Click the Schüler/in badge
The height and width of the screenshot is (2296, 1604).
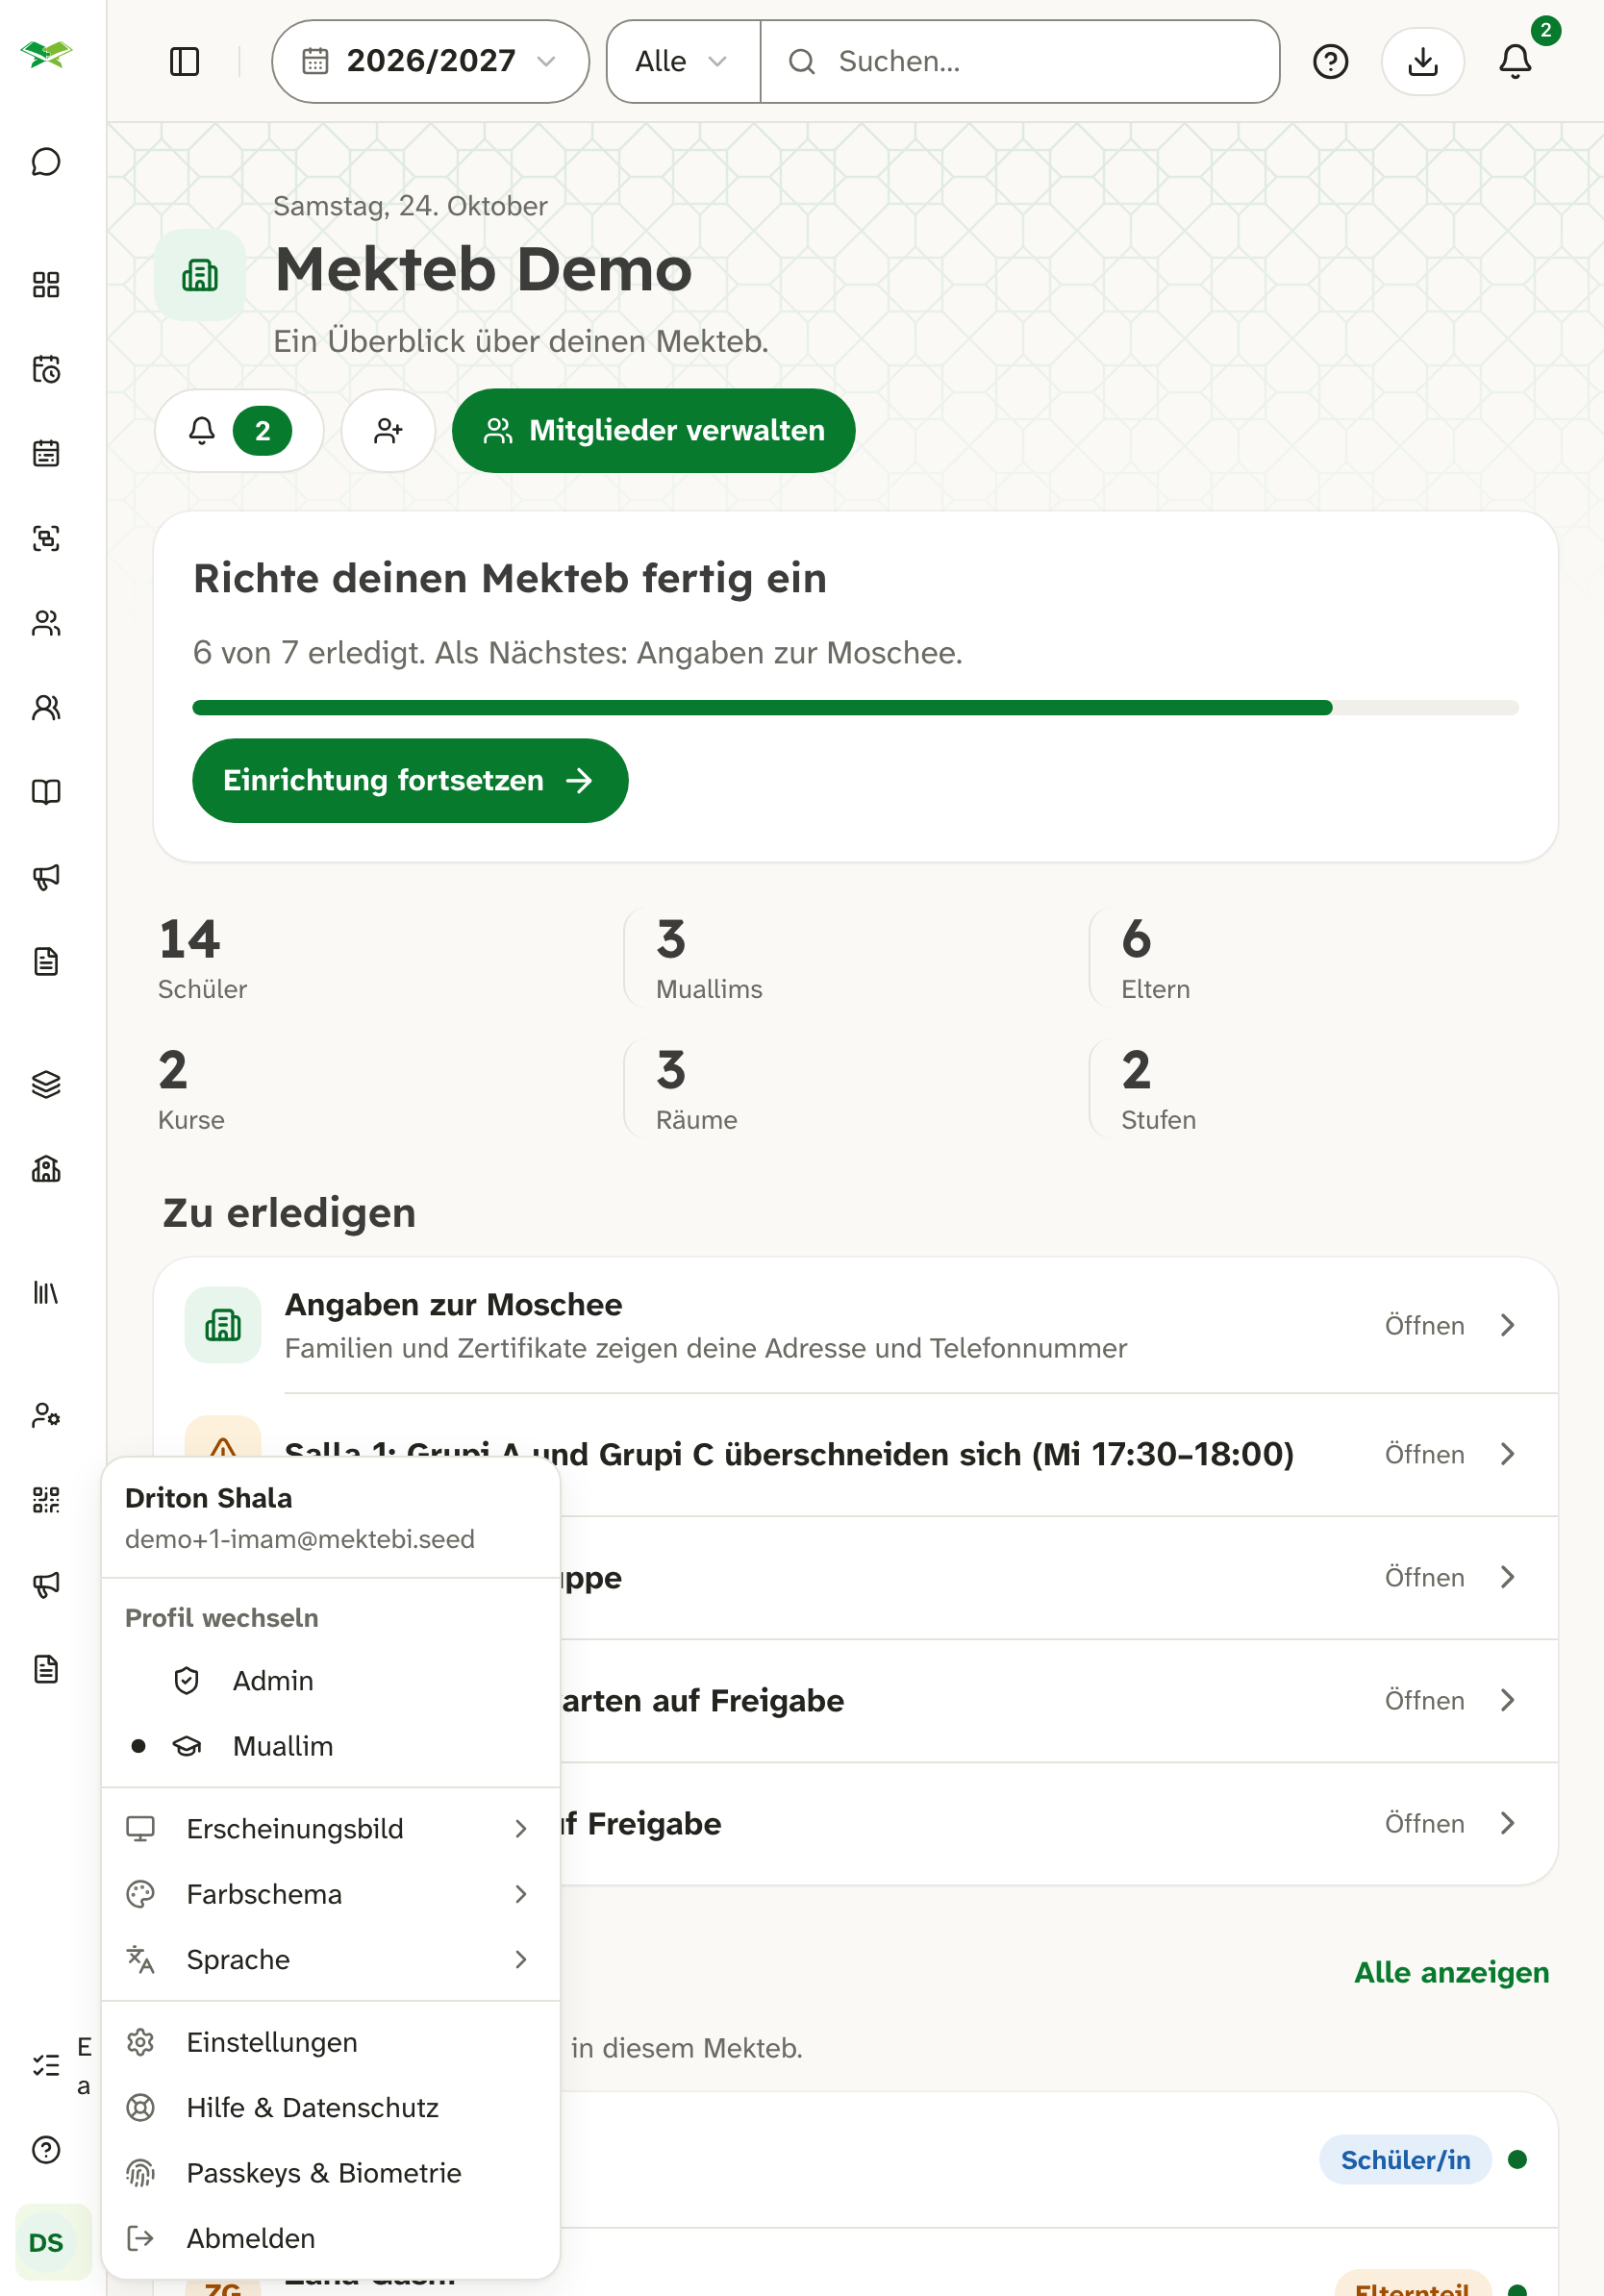[1405, 2160]
